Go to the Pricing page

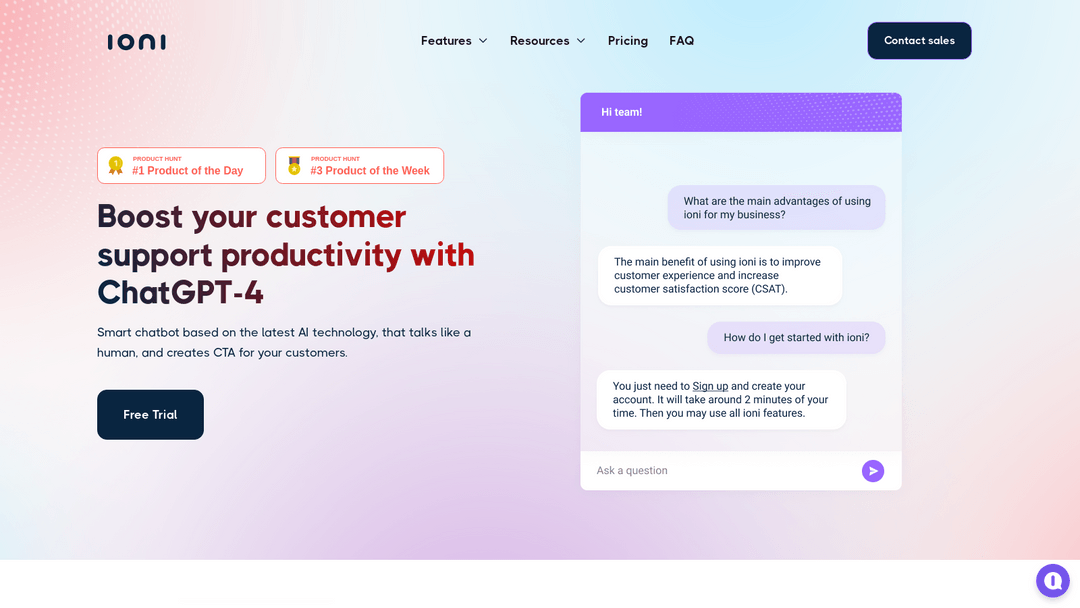click(x=627, y=41)
